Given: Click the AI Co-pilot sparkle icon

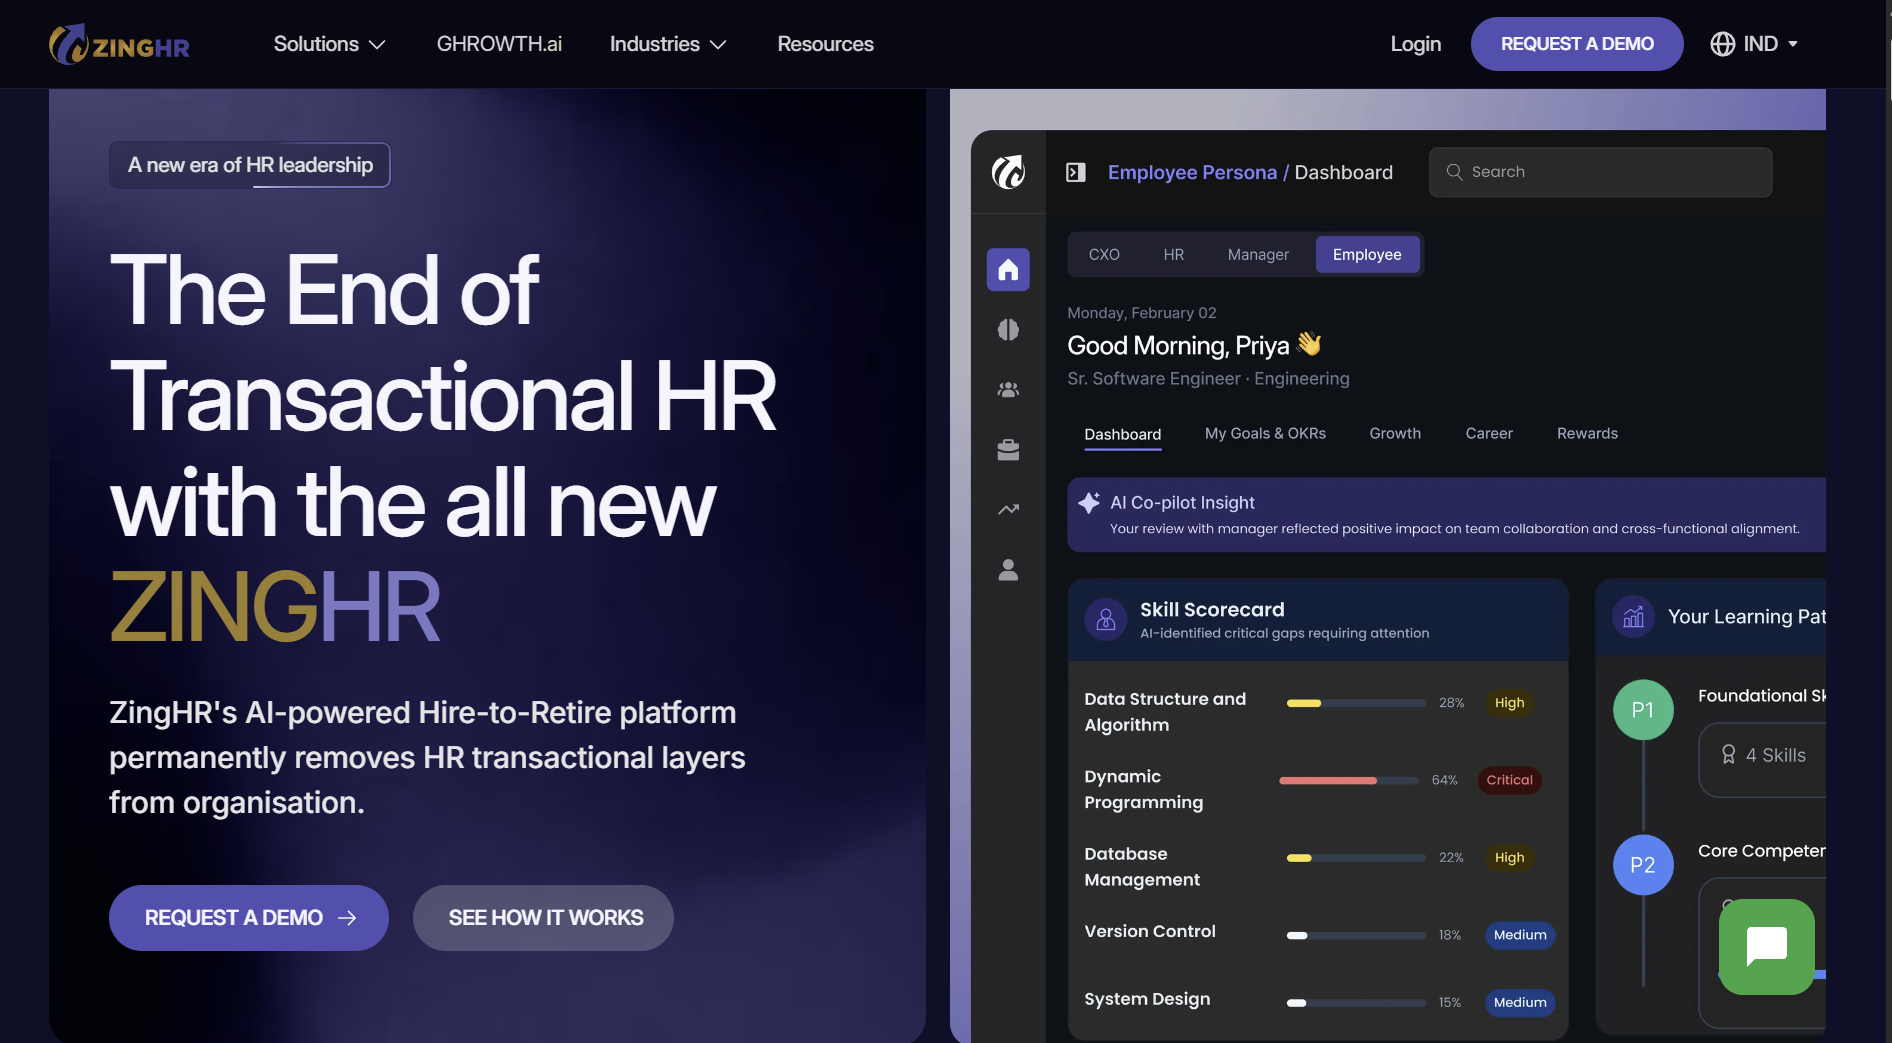Looking at the screenshot, I should [x=1089, y=503].
